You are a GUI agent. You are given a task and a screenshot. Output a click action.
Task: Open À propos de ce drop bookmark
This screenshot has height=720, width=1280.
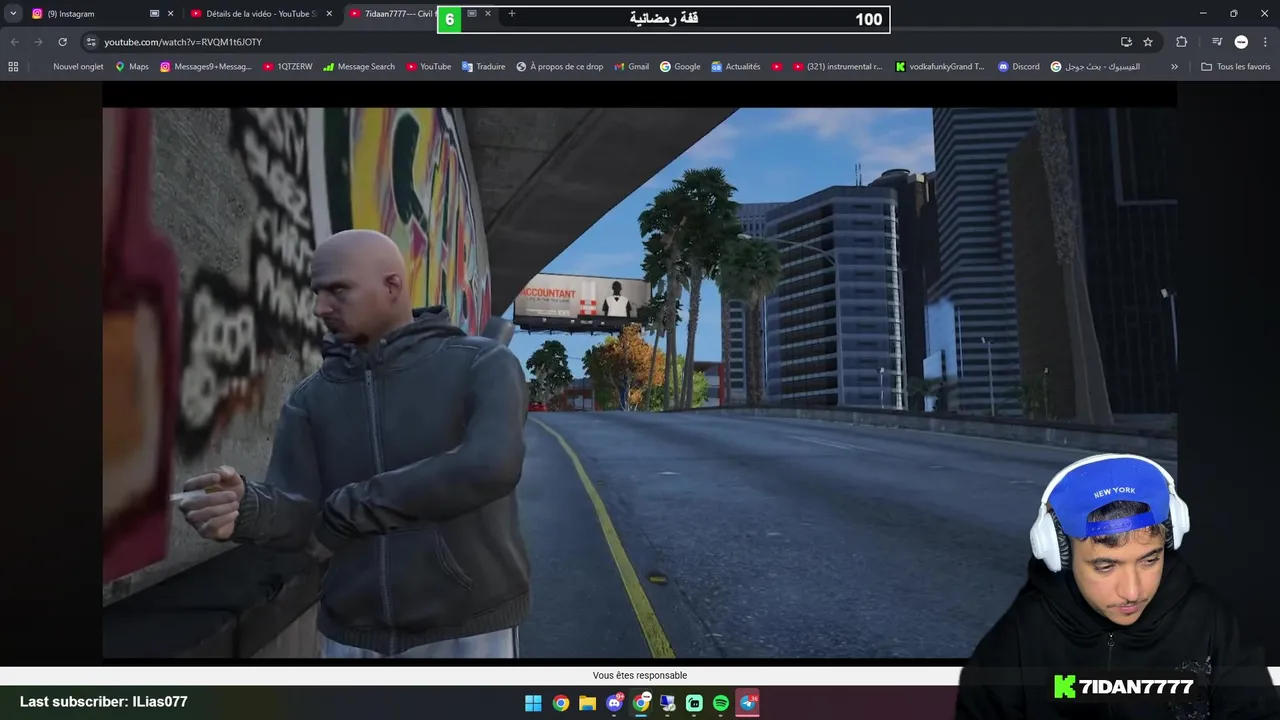(560, 67)
